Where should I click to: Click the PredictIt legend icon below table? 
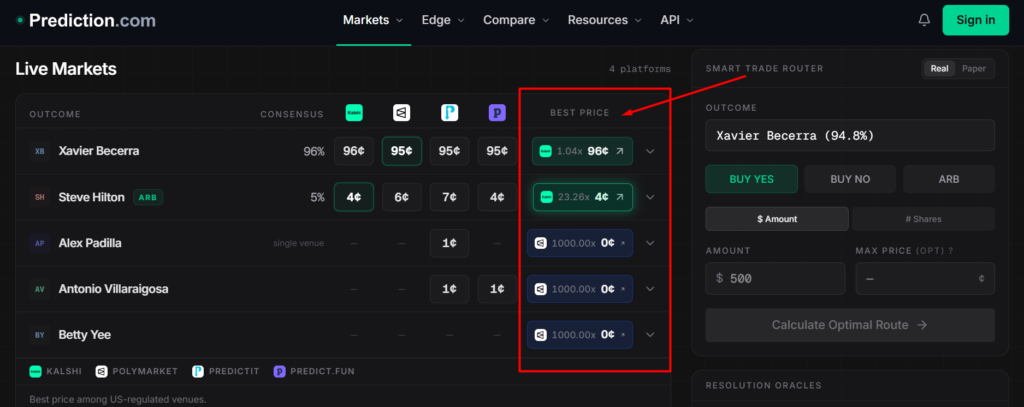(x=198, y=371)
